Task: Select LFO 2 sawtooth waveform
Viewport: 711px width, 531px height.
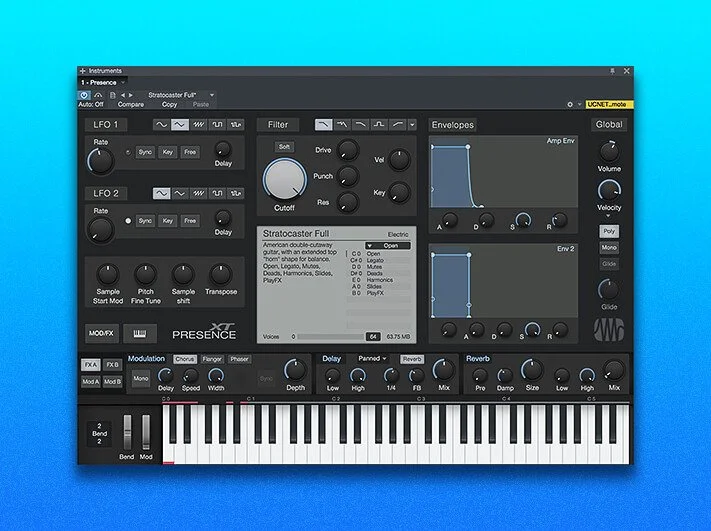Action: pyautogui.click(x=198, y=193)
